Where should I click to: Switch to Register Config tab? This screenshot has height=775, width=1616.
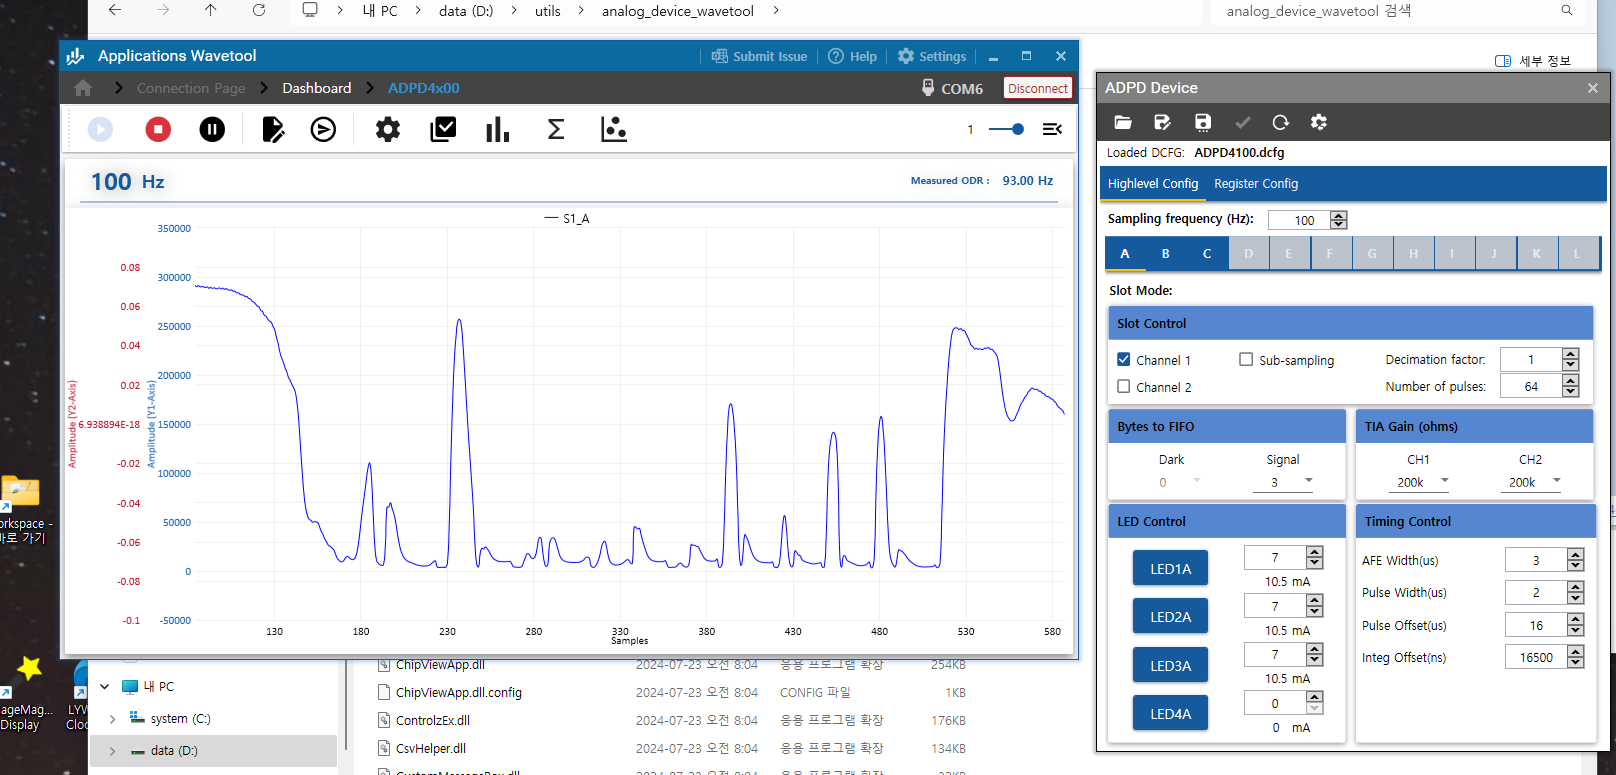pyautogui.click(x=1256, y=184)
